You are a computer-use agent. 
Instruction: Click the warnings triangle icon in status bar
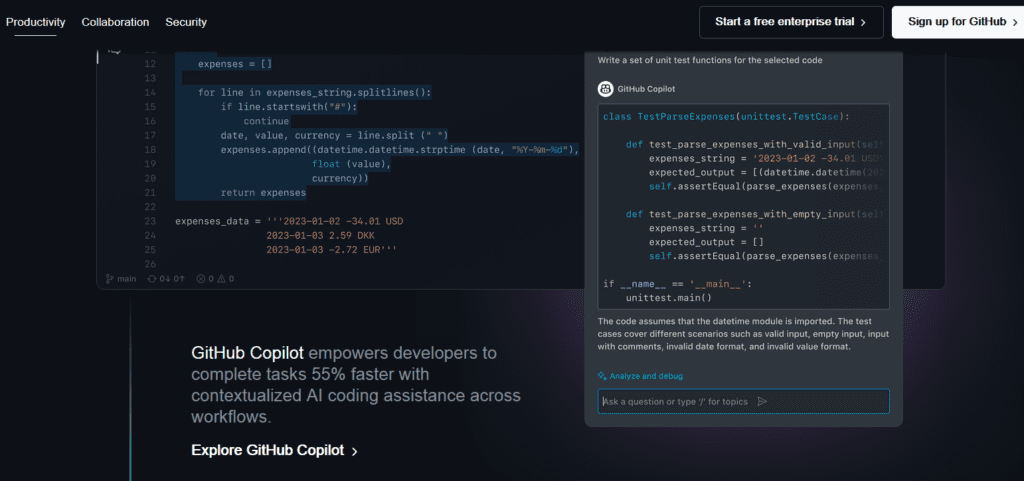[223, 279]
